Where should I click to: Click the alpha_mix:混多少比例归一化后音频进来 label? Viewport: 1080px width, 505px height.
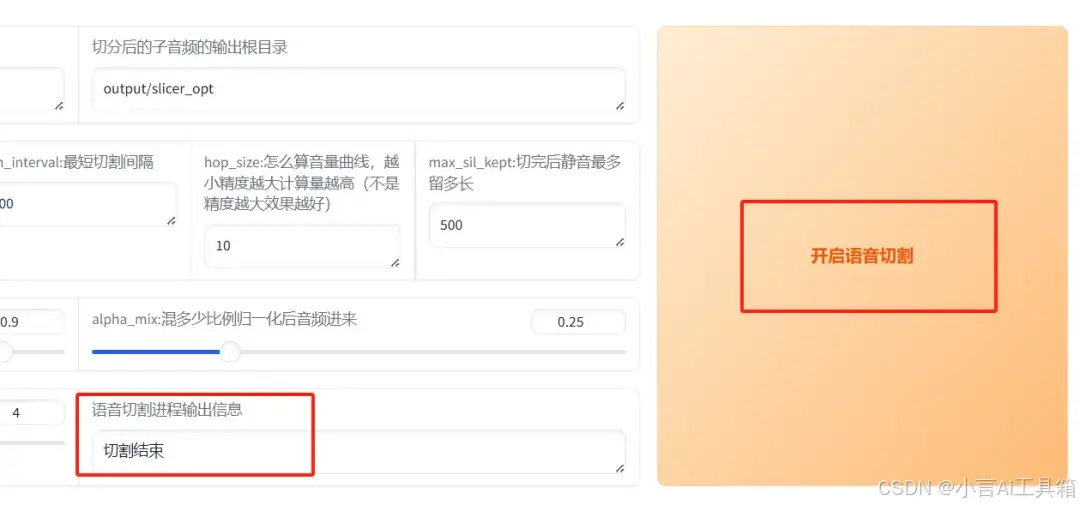click(x=225, y=319)
